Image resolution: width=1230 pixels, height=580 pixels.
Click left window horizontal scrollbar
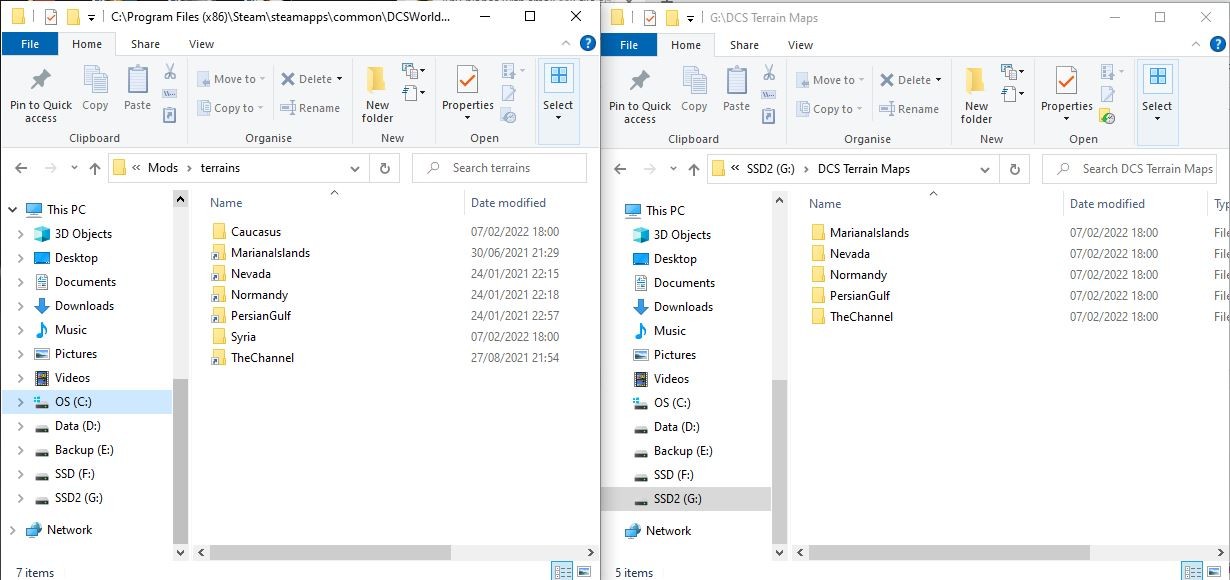coord(330,552)
